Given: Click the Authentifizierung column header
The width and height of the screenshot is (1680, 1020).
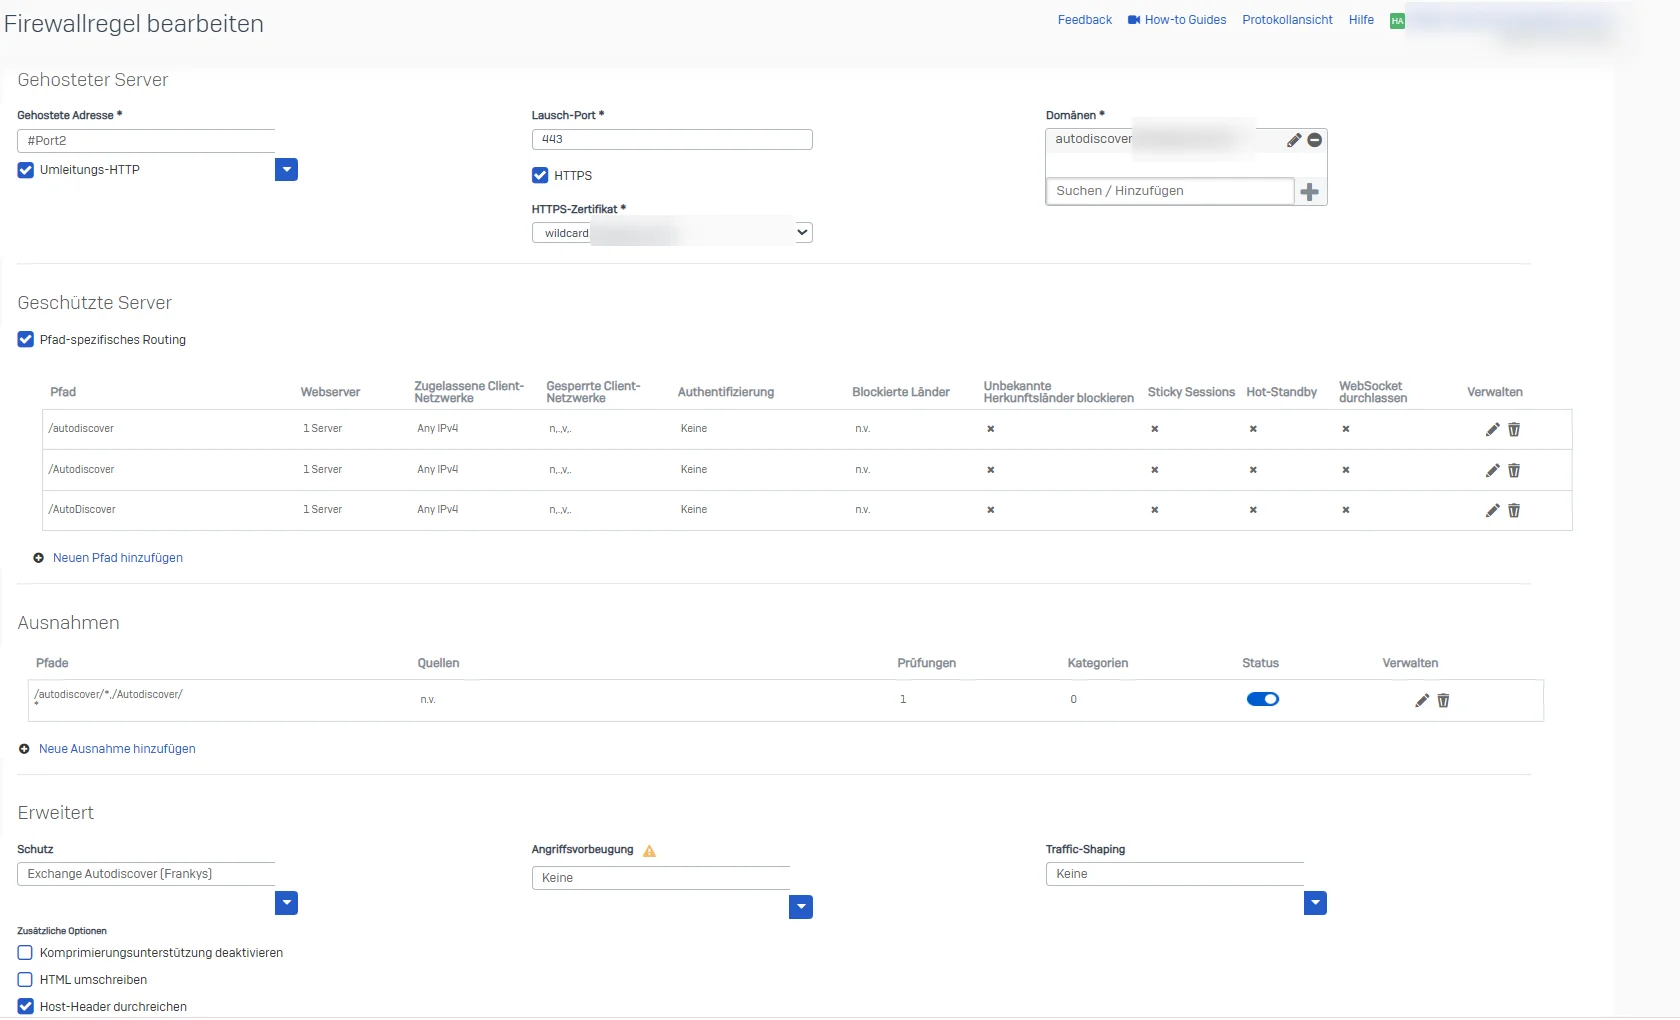Looking at the screenshot, I should pyautogui.click(x=726, y=392).
